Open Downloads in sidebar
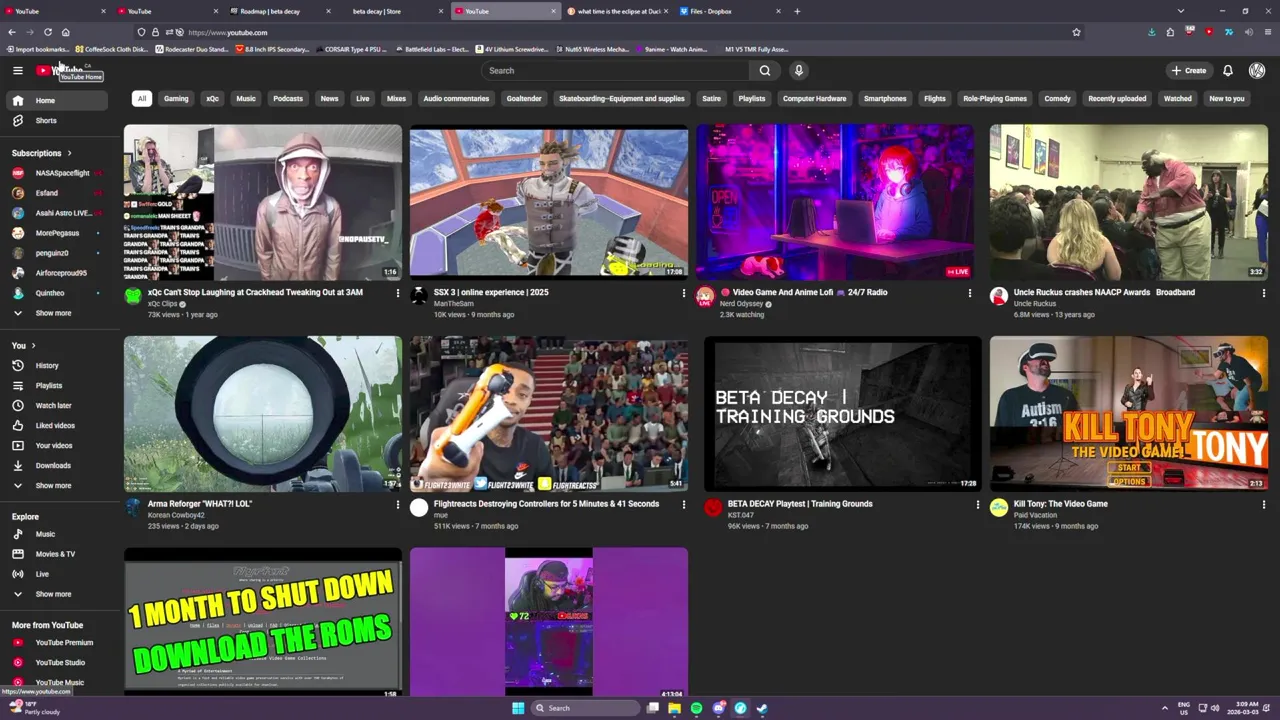1280x720 pixels. [x=55, y=465]
